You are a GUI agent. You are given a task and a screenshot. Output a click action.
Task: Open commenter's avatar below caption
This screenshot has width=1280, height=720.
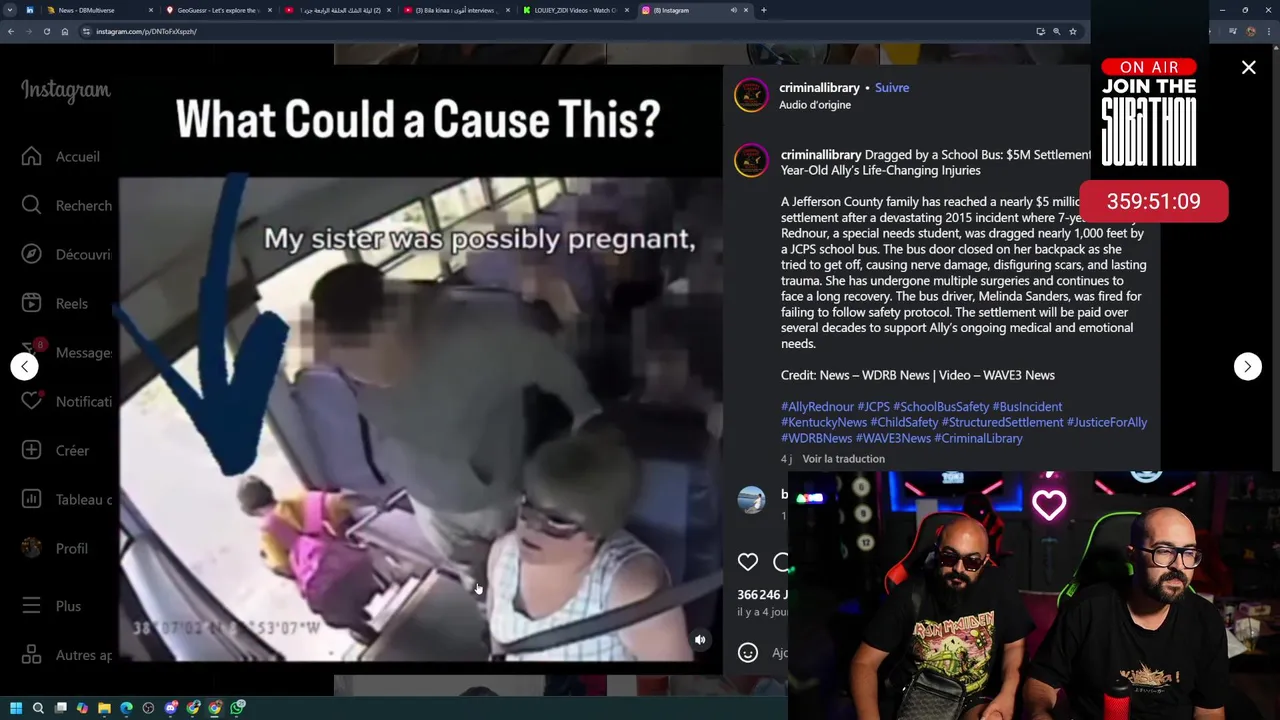pyautogui.click(x=751, y=501)
